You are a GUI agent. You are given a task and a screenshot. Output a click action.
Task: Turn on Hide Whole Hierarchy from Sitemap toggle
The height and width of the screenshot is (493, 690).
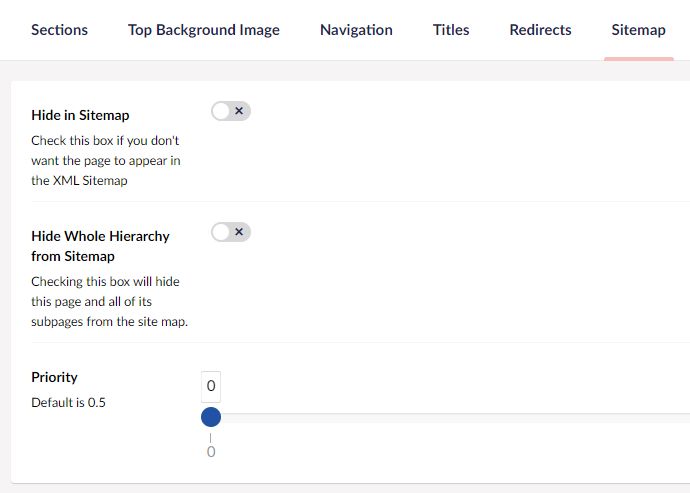230,232
